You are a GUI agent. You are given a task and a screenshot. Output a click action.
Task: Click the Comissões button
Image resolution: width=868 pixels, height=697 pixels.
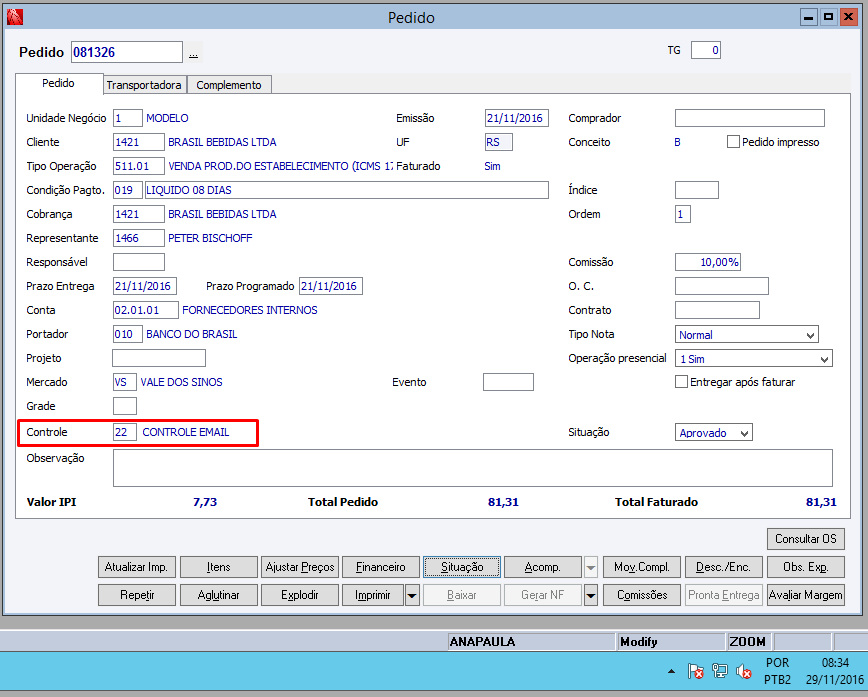pyautogui.click(x=642, y=595)
